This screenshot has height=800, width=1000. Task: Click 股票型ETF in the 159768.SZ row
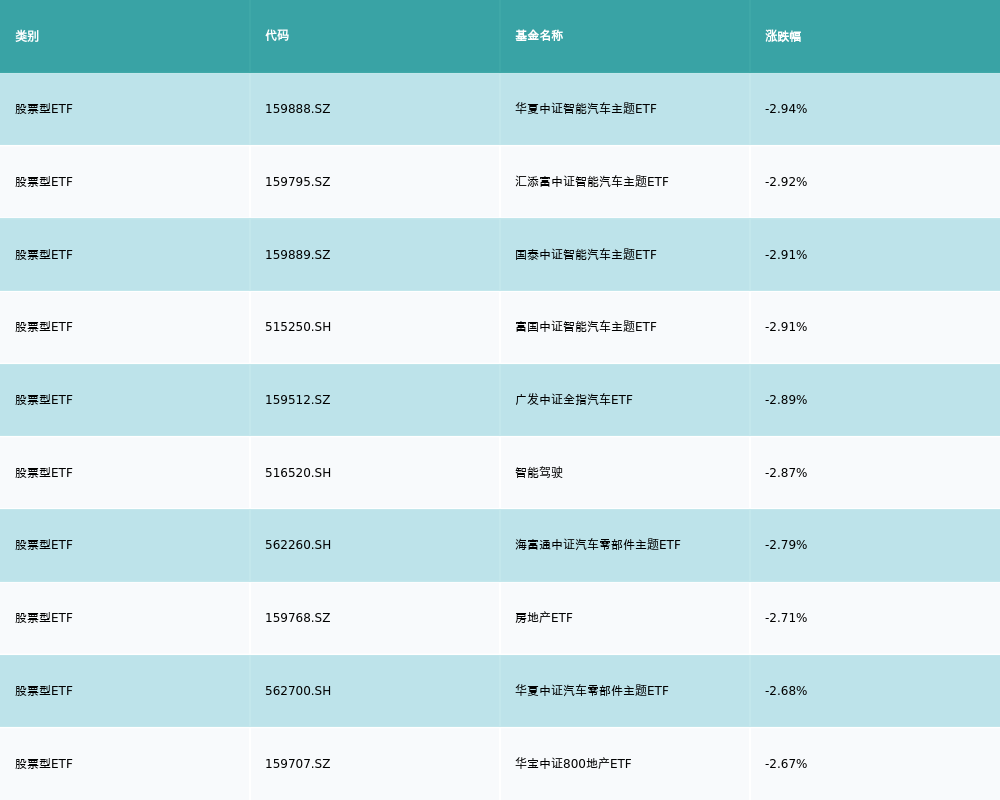tap(44, 618)
